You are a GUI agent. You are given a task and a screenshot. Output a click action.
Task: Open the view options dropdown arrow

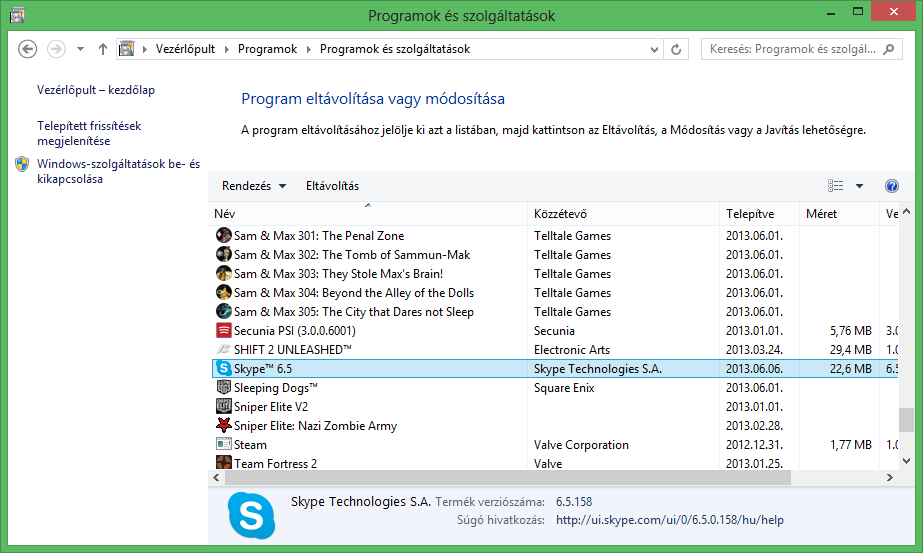(859, 186)
